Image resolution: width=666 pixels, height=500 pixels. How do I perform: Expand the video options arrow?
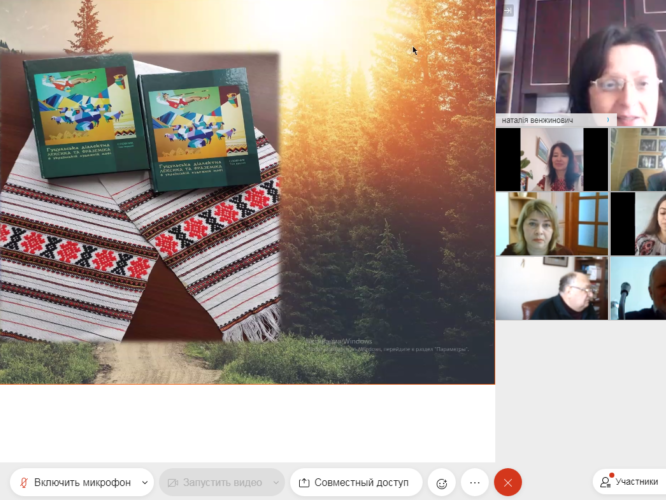[x=275, y=482]
